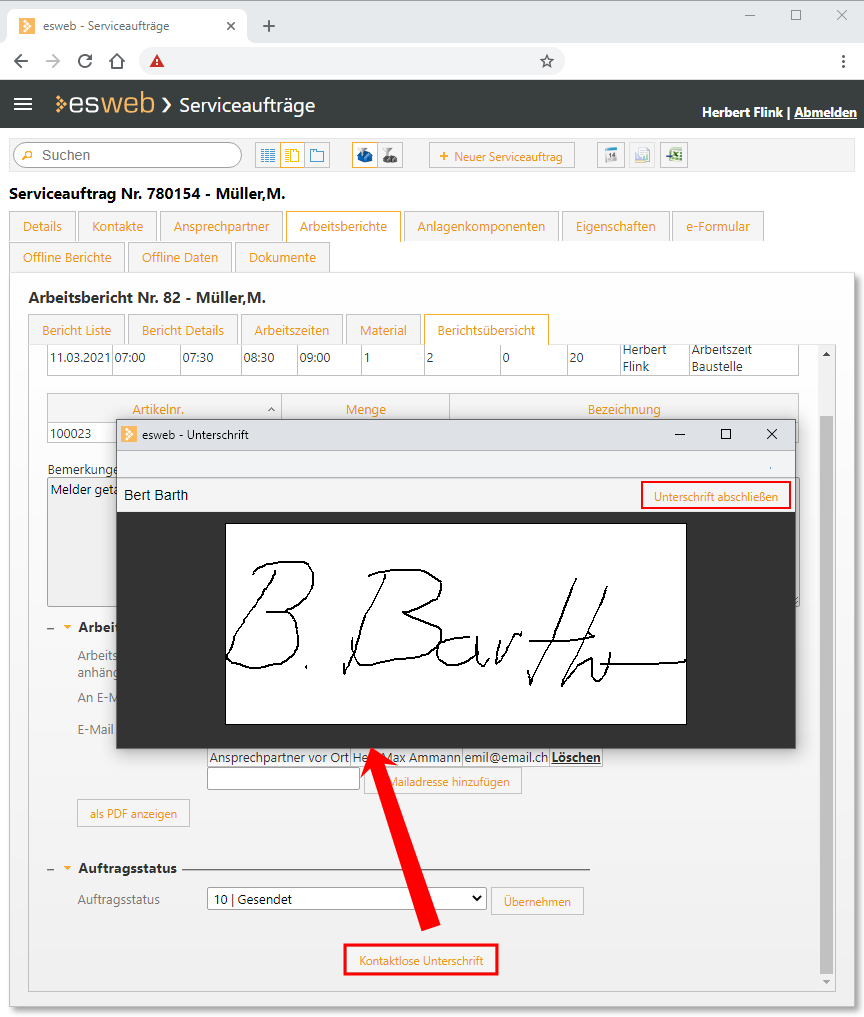Maximize the Unterschrift dialog window
This screenshot has height=1017, width=864.
tap(726, 435)
